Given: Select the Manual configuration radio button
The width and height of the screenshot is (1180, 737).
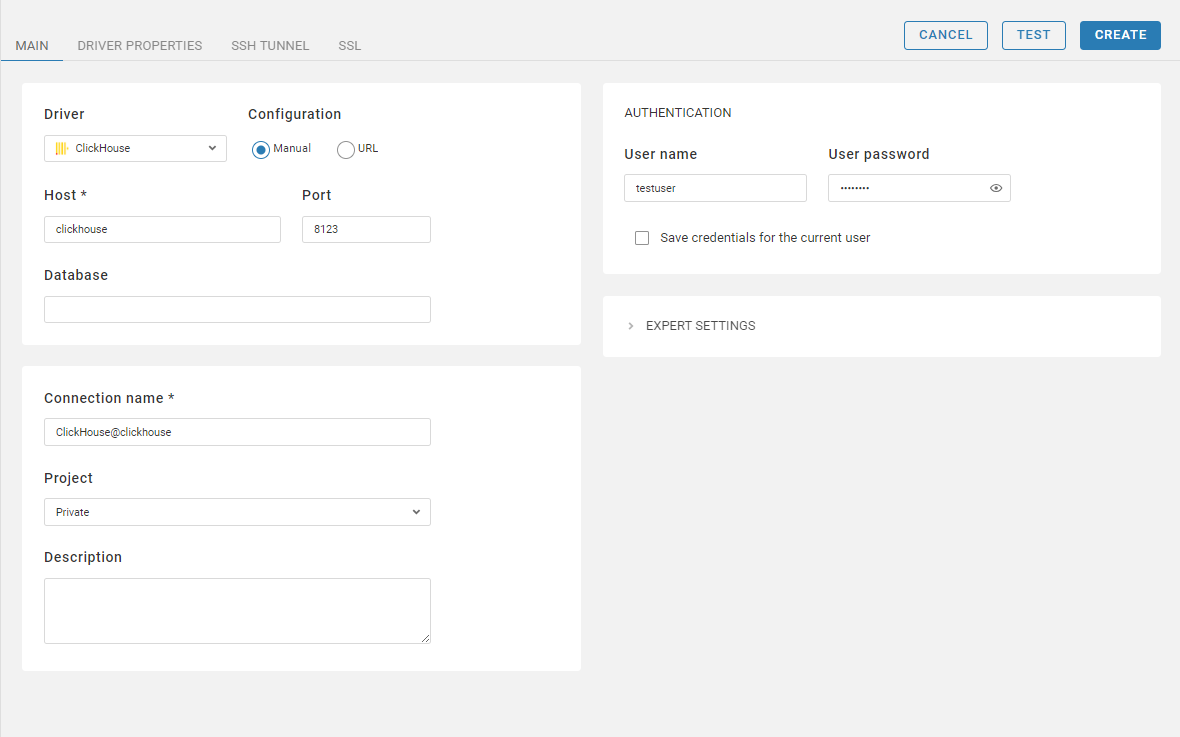Looking at the screenshot, I should pos(261,149).
